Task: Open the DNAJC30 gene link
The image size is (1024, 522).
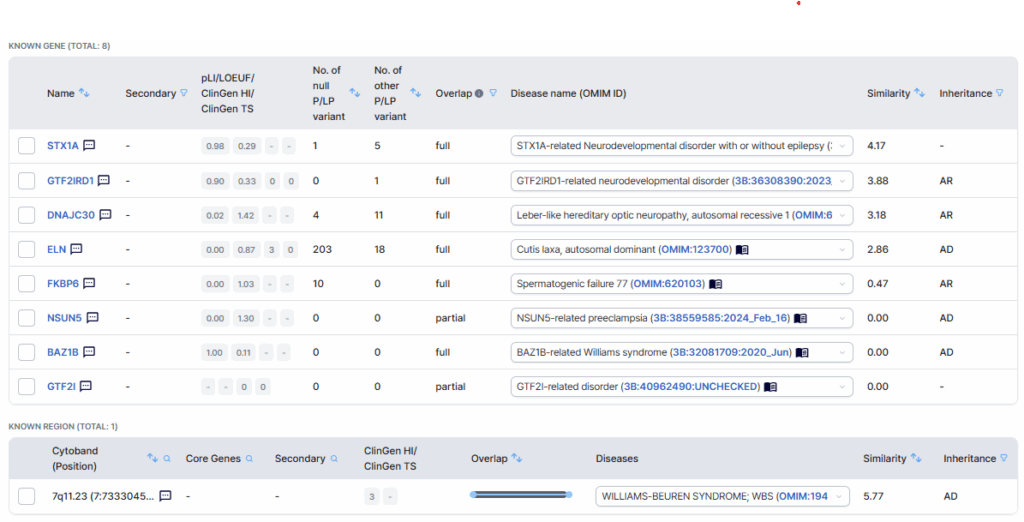Action: (x=70, y=215)
